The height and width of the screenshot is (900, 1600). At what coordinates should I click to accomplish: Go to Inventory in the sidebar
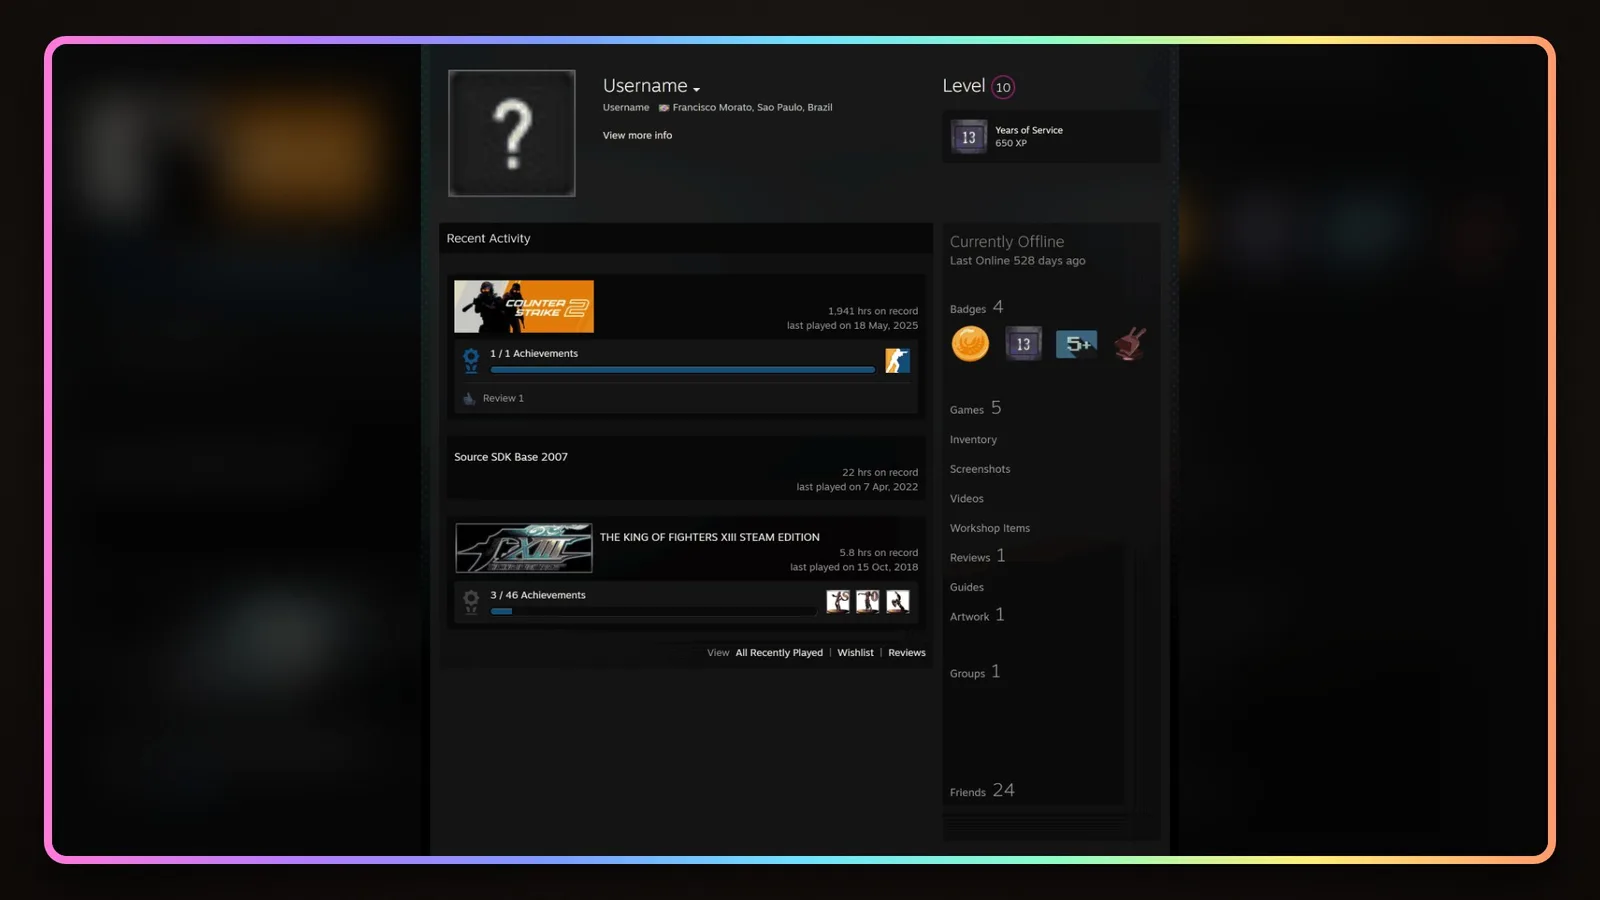(973, 440)
